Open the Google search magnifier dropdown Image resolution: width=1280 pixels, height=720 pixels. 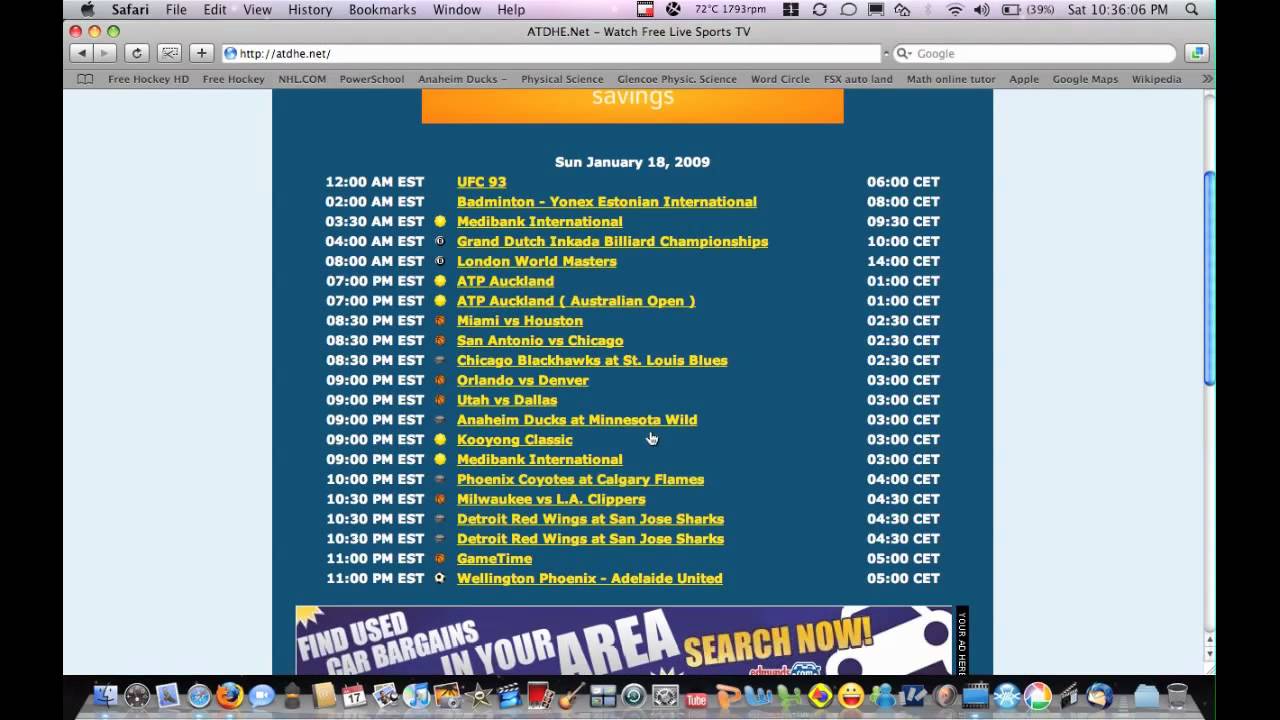[x=904, y=53]
